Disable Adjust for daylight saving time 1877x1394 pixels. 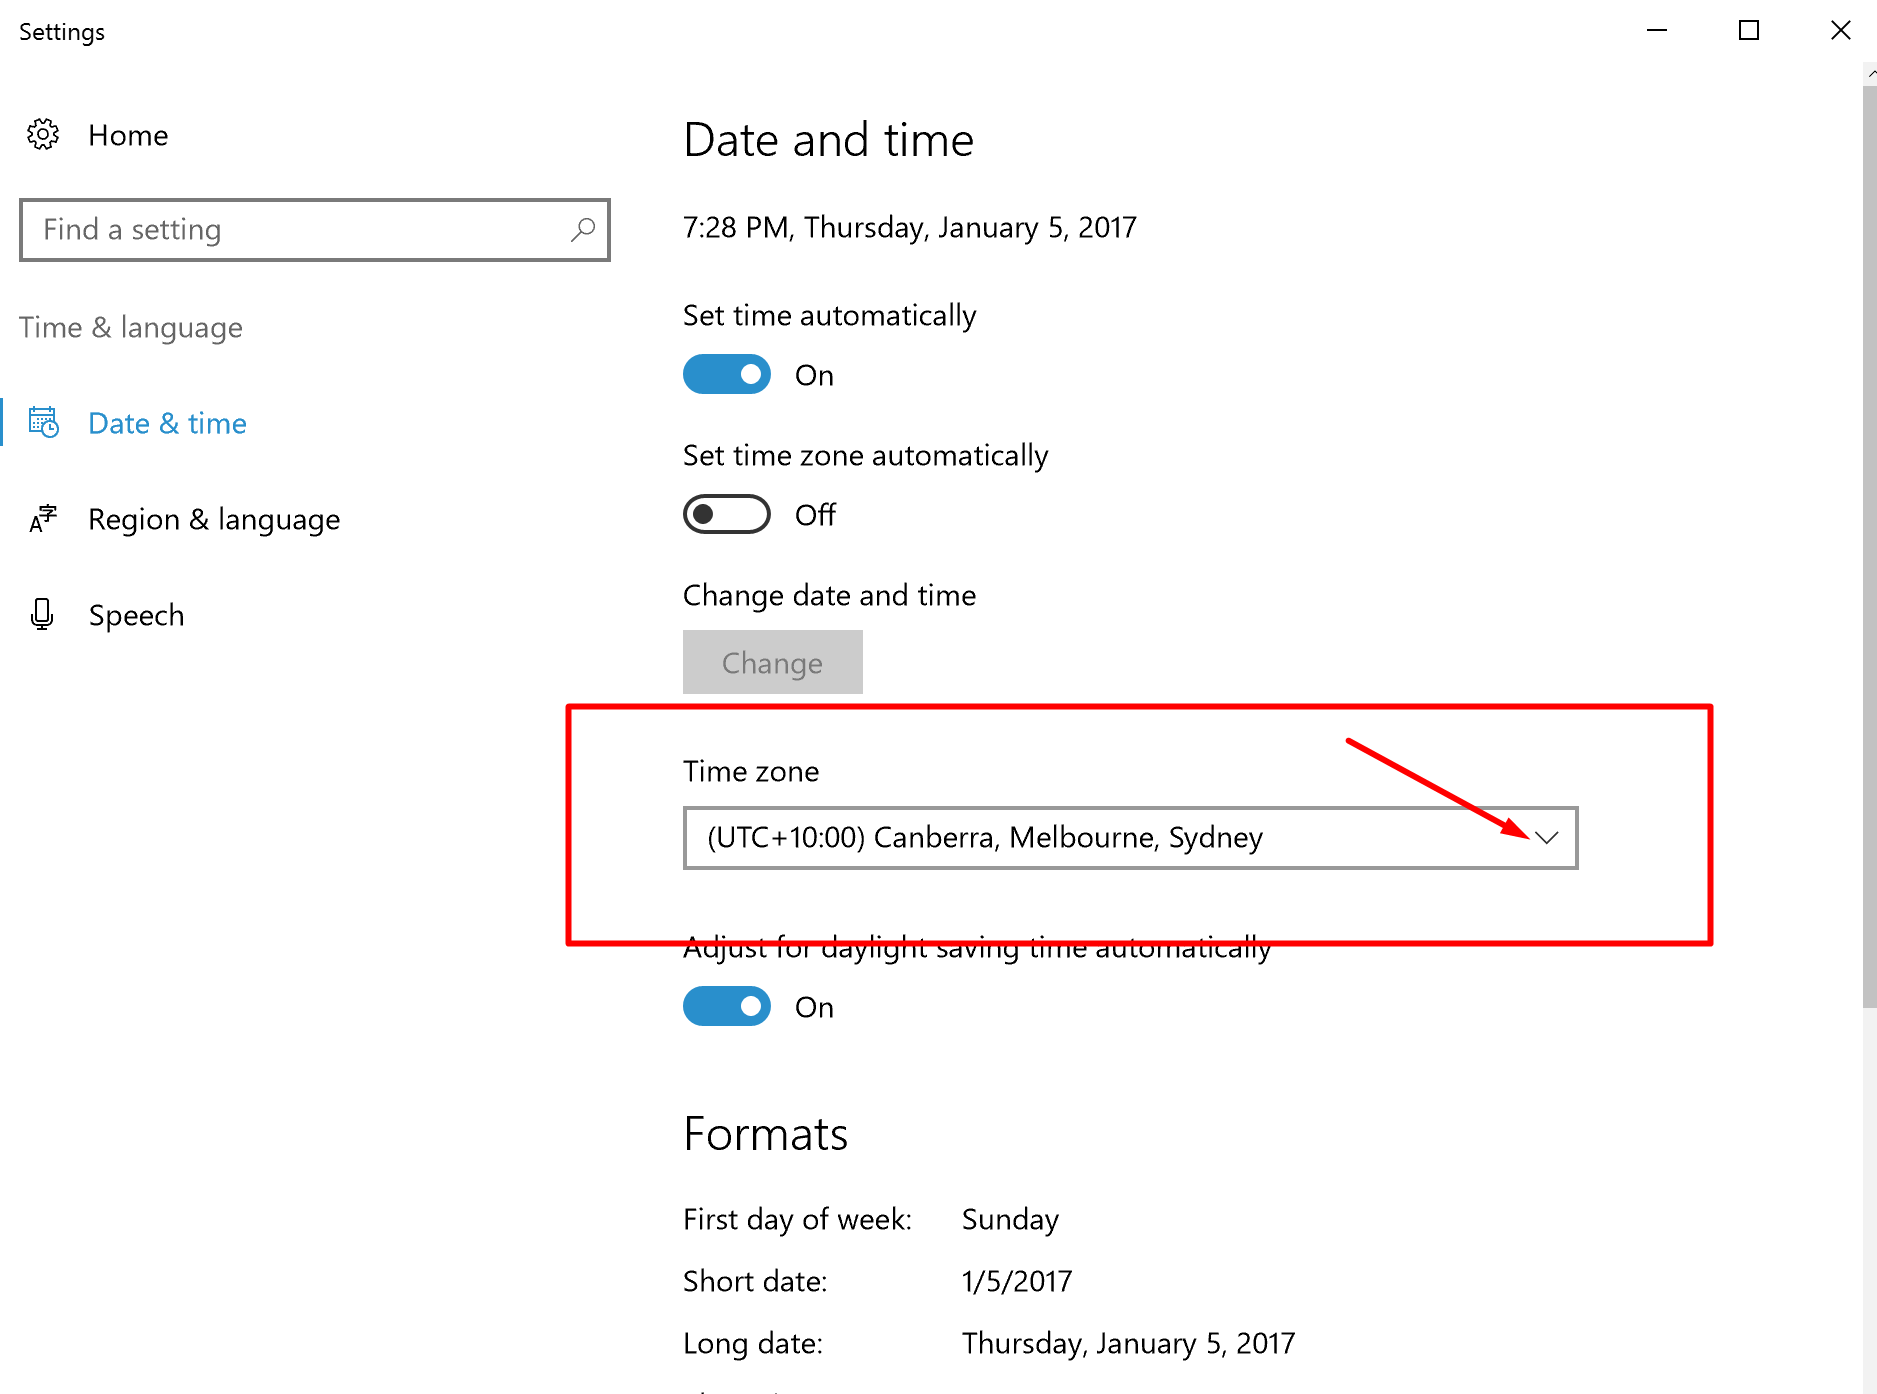click(x=726, y=1006)
